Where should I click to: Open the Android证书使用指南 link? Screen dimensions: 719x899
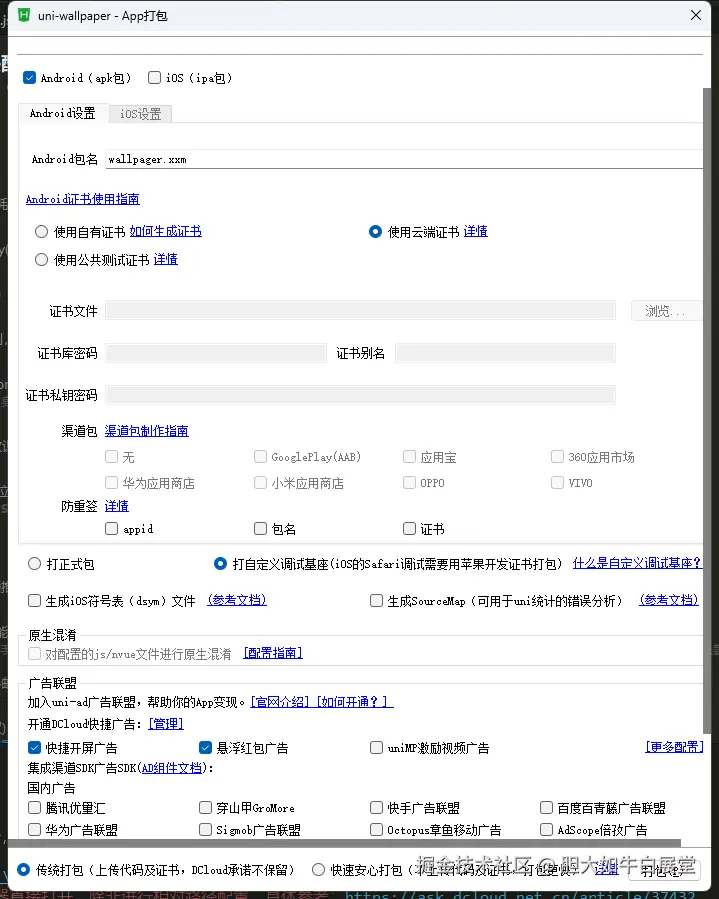pos(83,199)
